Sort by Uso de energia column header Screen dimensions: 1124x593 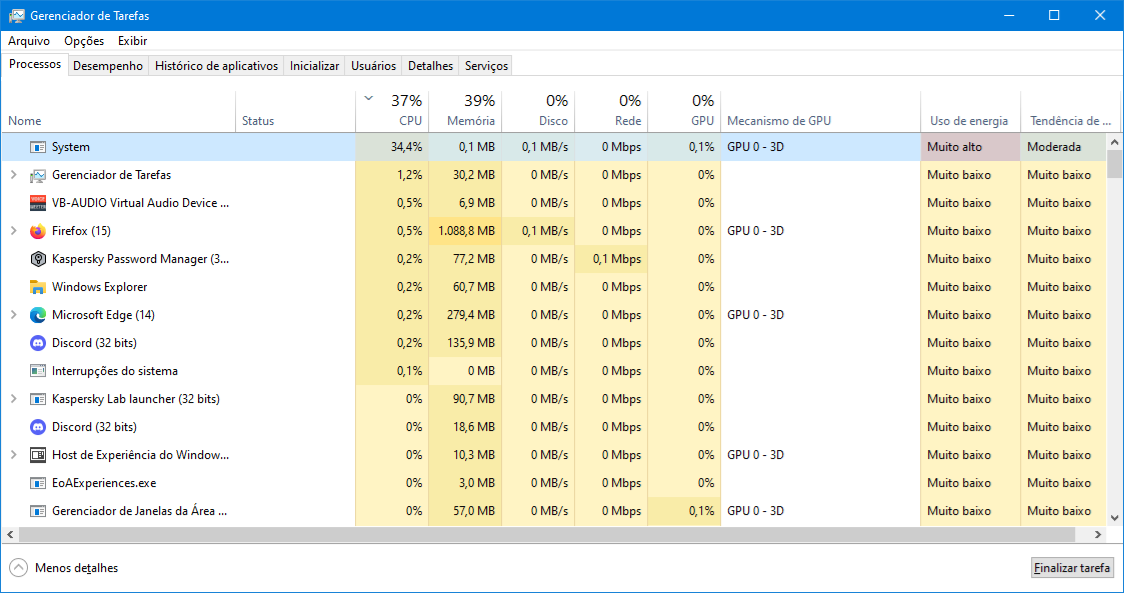coord(971,112)
